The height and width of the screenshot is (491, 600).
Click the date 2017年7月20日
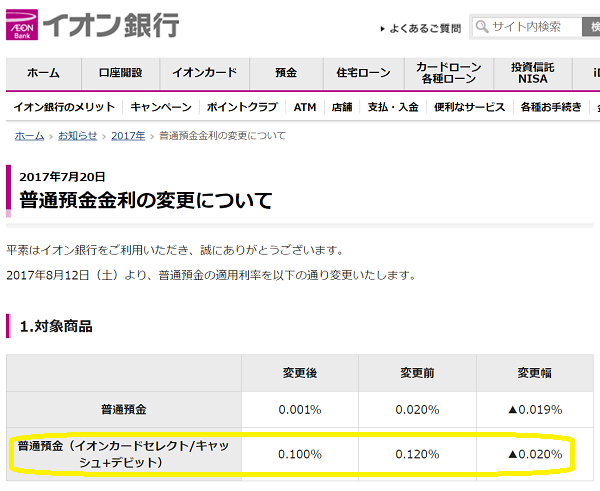click(62, 177)
